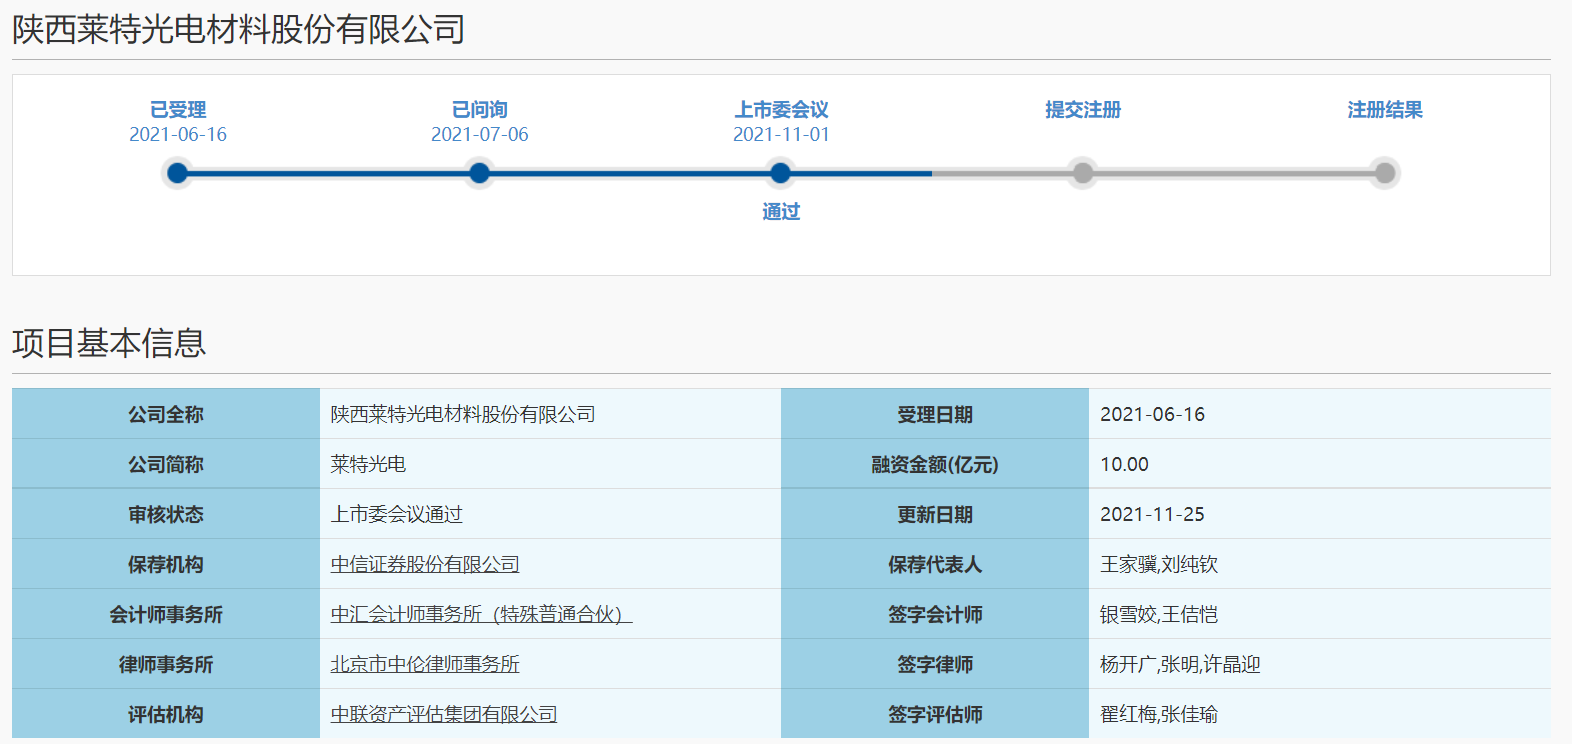Click the 通过 result link under 上市委会议
Image resolution: width=1572 pixels, height=744 pixels.
point(781,211)
